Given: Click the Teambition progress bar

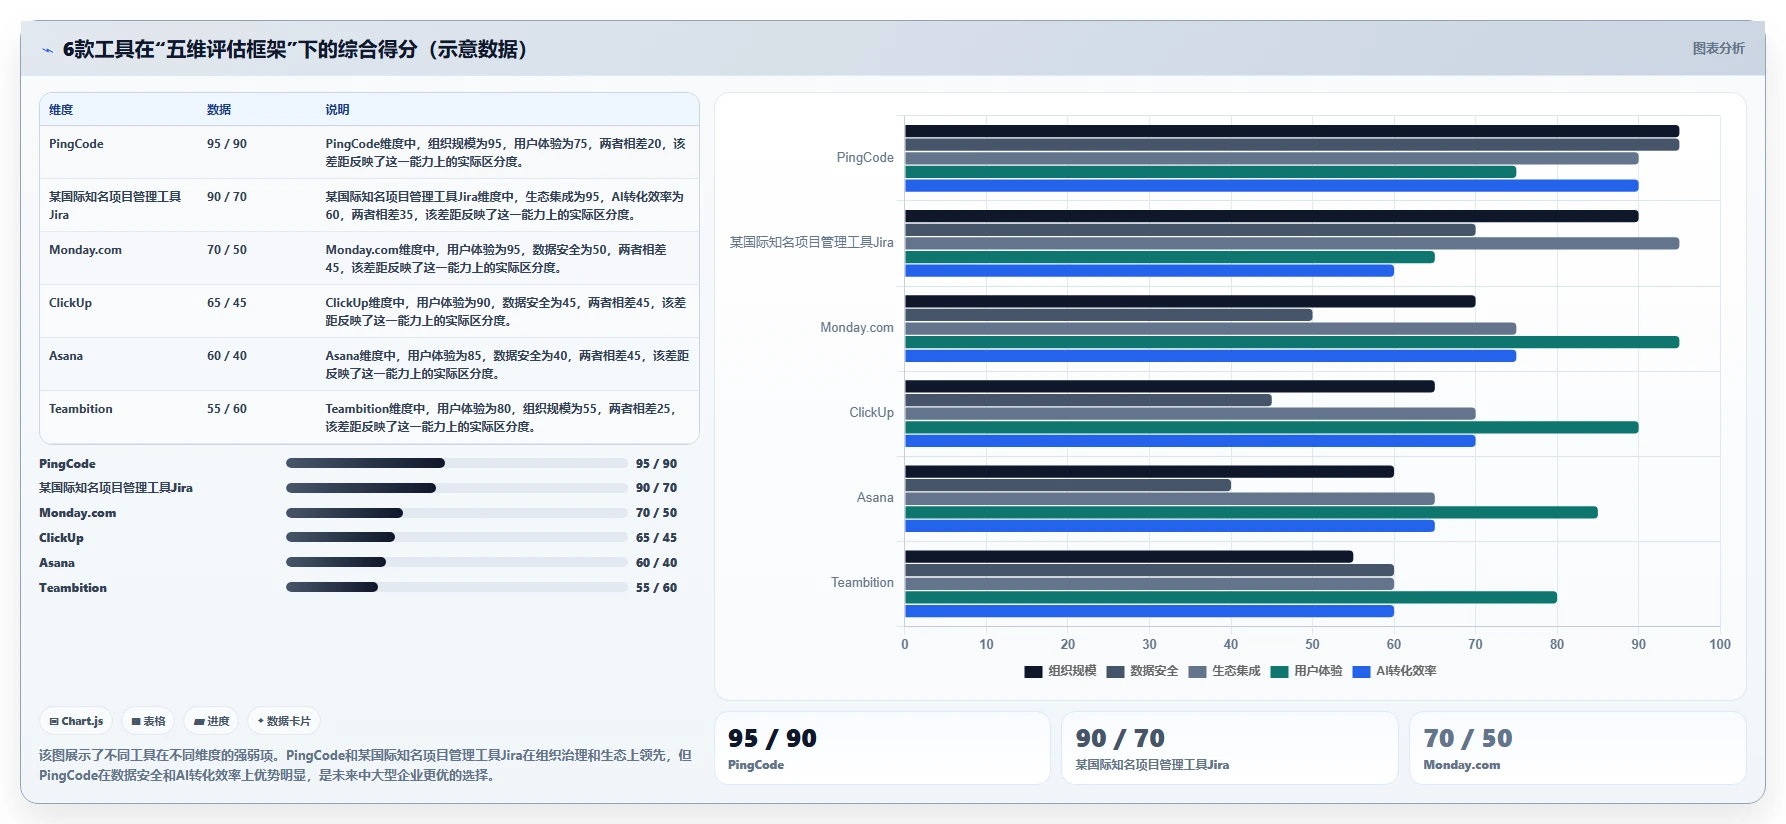Looking at the screenshot, I should [457, 587].
